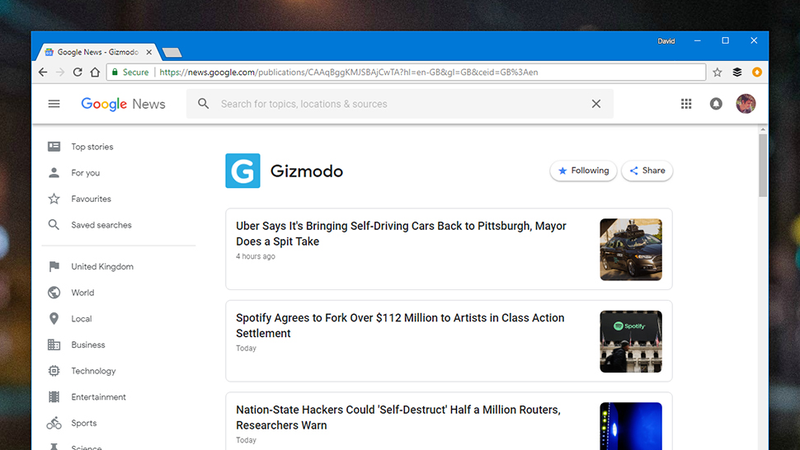Click the blue router thumbnail
The height and width of the screenshot is (450, 800).
pyautogui.click(x=631, y=426)
